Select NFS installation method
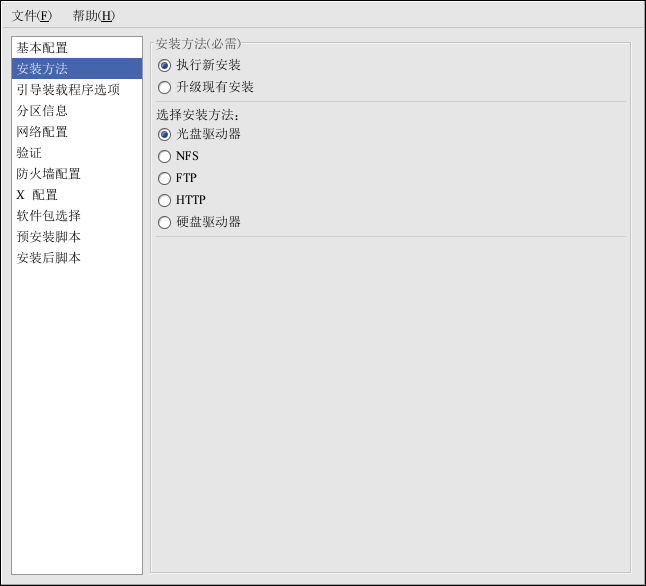This screenshot has width=646, height=586. coord(164,156)
